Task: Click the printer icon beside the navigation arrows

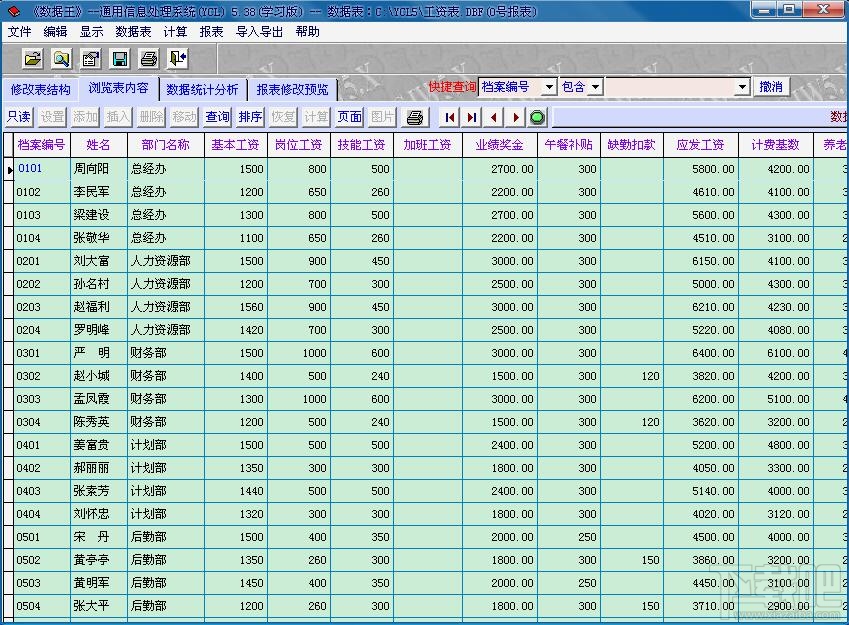Action: (x=414, y=116)
